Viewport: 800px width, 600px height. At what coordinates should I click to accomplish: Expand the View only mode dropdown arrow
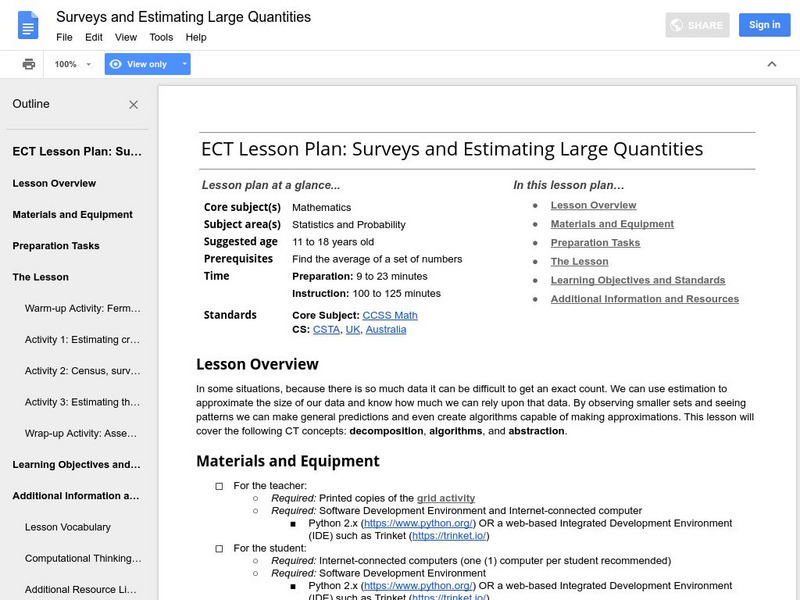tap(184, 64)
